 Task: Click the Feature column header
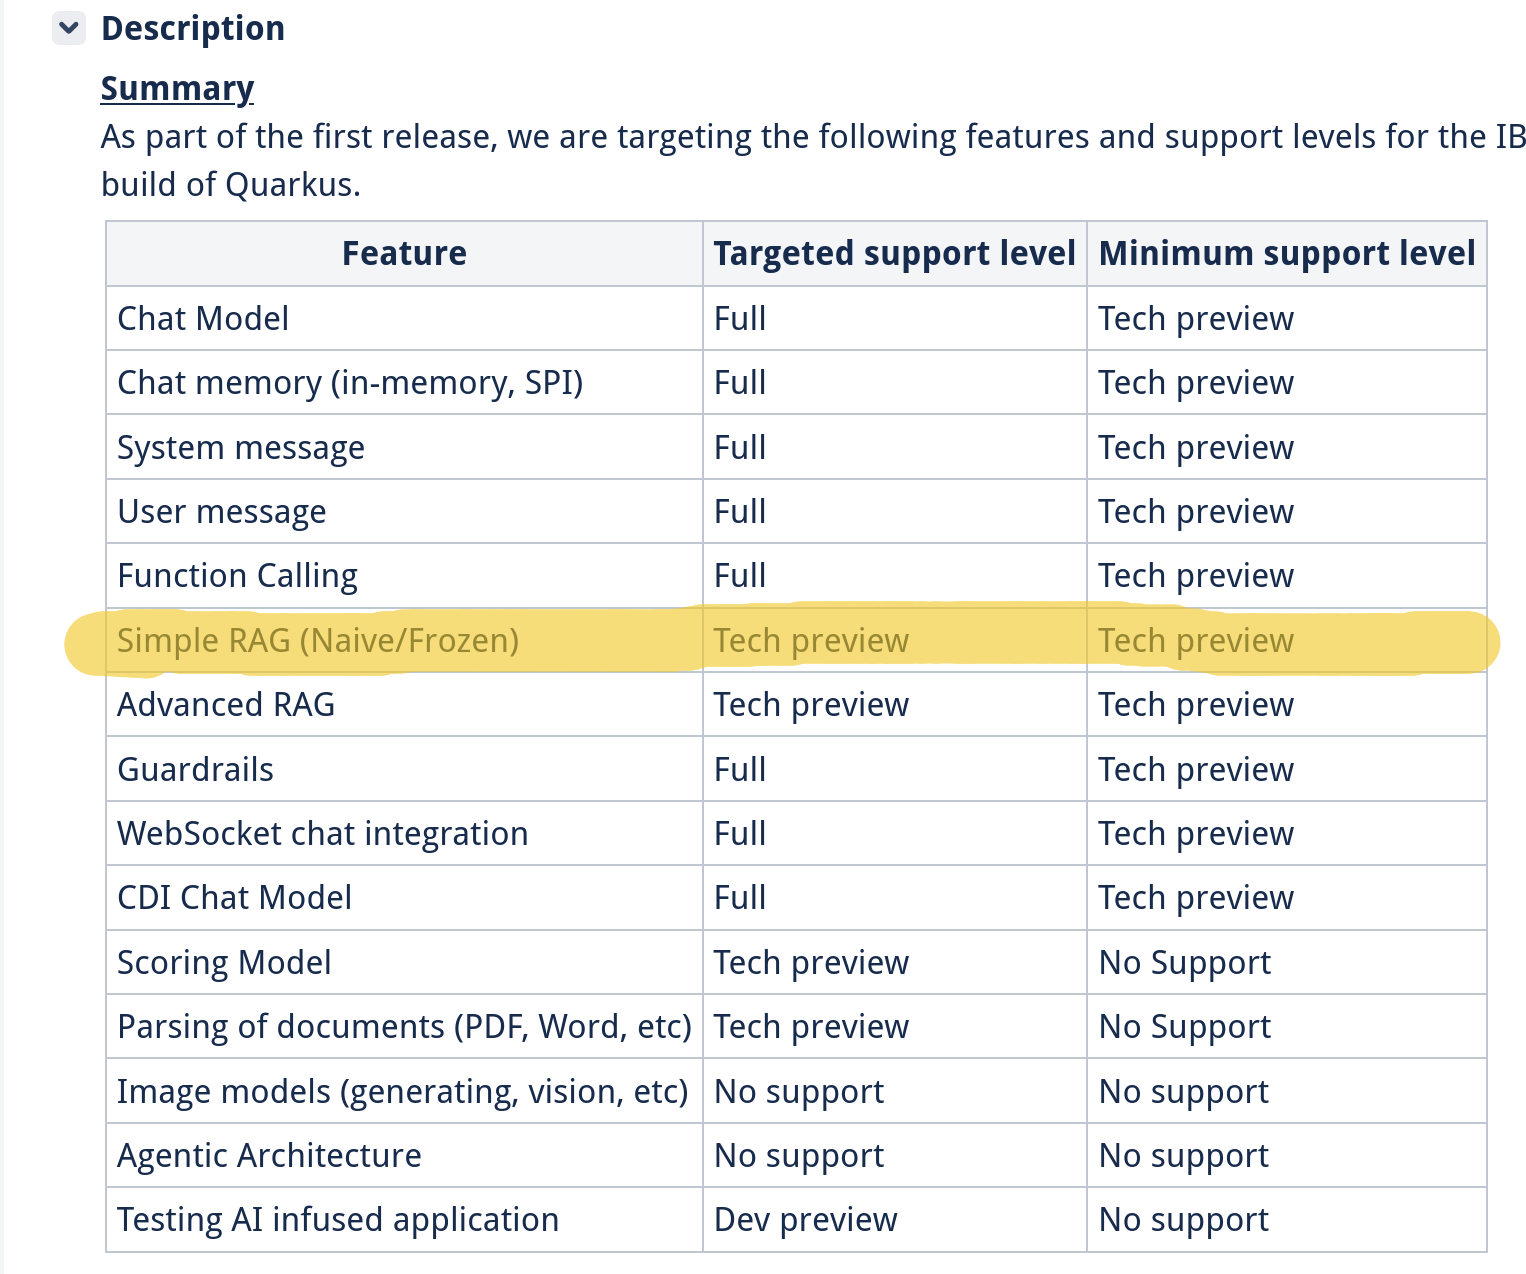pos(404,253)
